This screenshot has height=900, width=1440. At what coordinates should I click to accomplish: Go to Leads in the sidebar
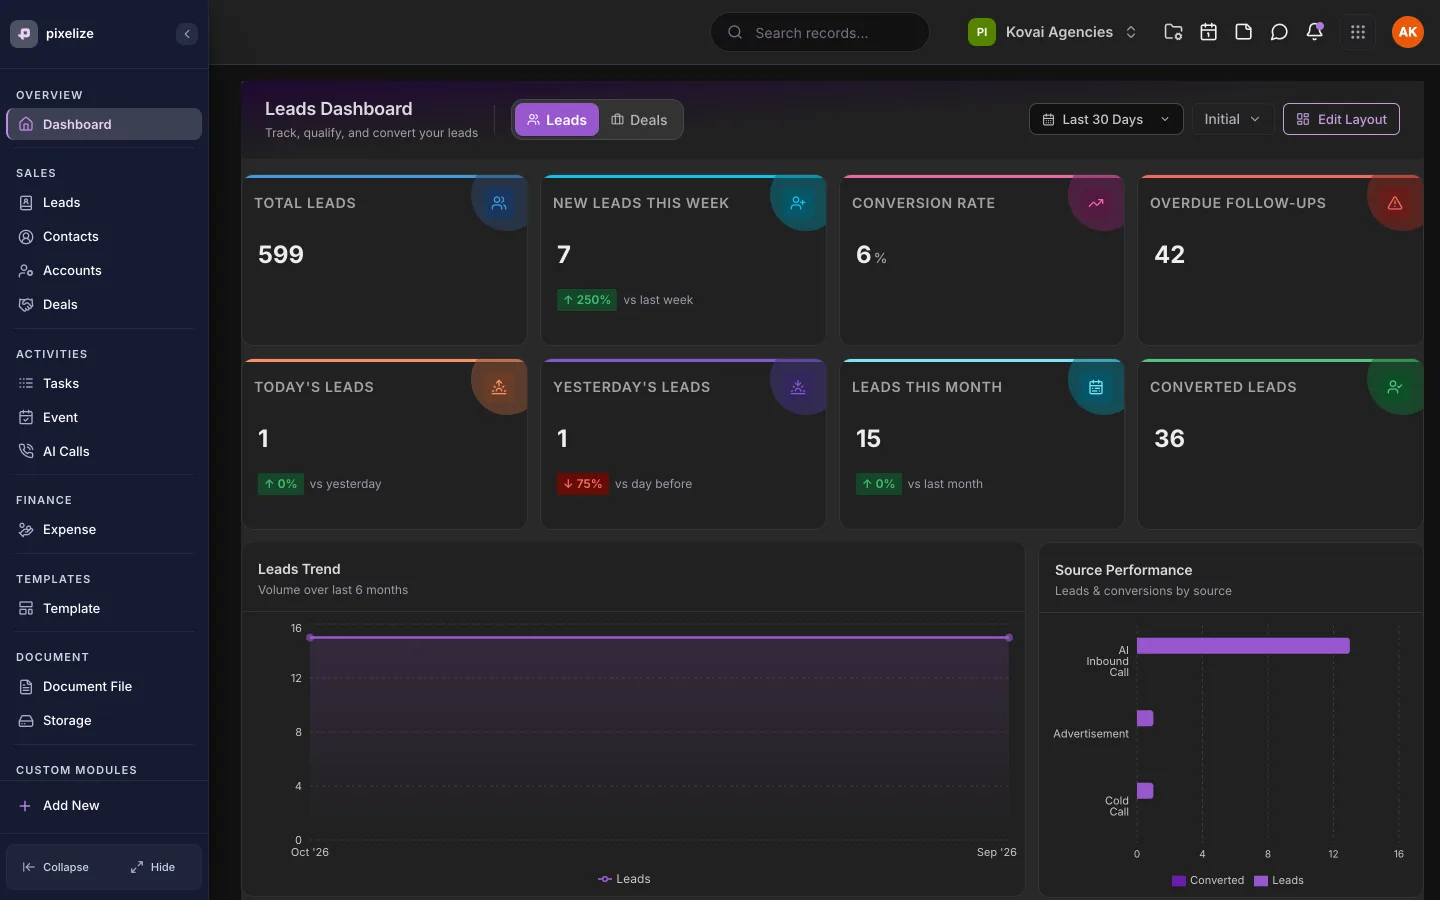pyautogui.click(x=104, y=202)
